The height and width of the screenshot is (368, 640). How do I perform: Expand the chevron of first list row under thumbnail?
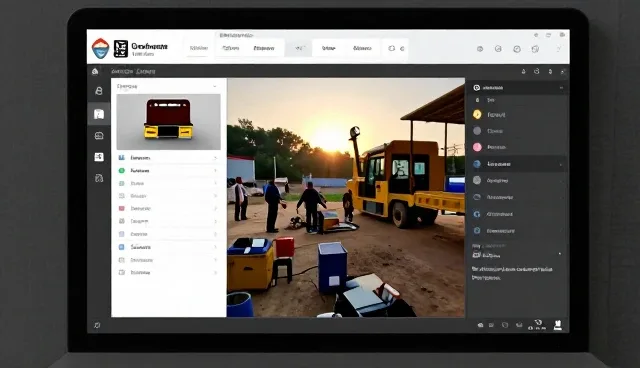pyautogui.click(x=216, y=158)
